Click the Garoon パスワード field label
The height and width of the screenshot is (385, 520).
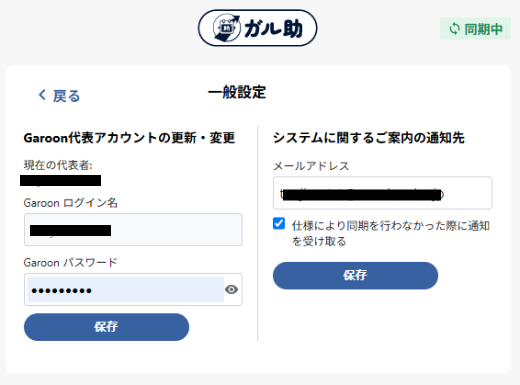[70, 263]
